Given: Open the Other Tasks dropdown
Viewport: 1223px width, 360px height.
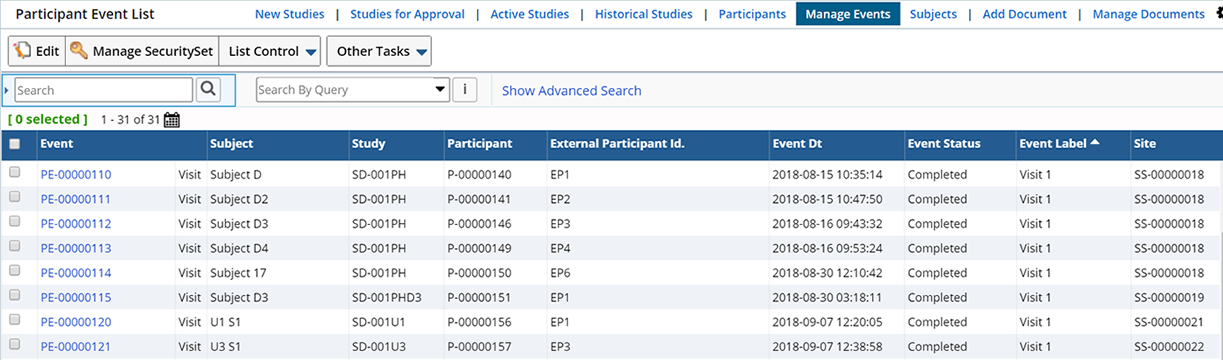Looking at the screenshot, I should coord(379,51).
